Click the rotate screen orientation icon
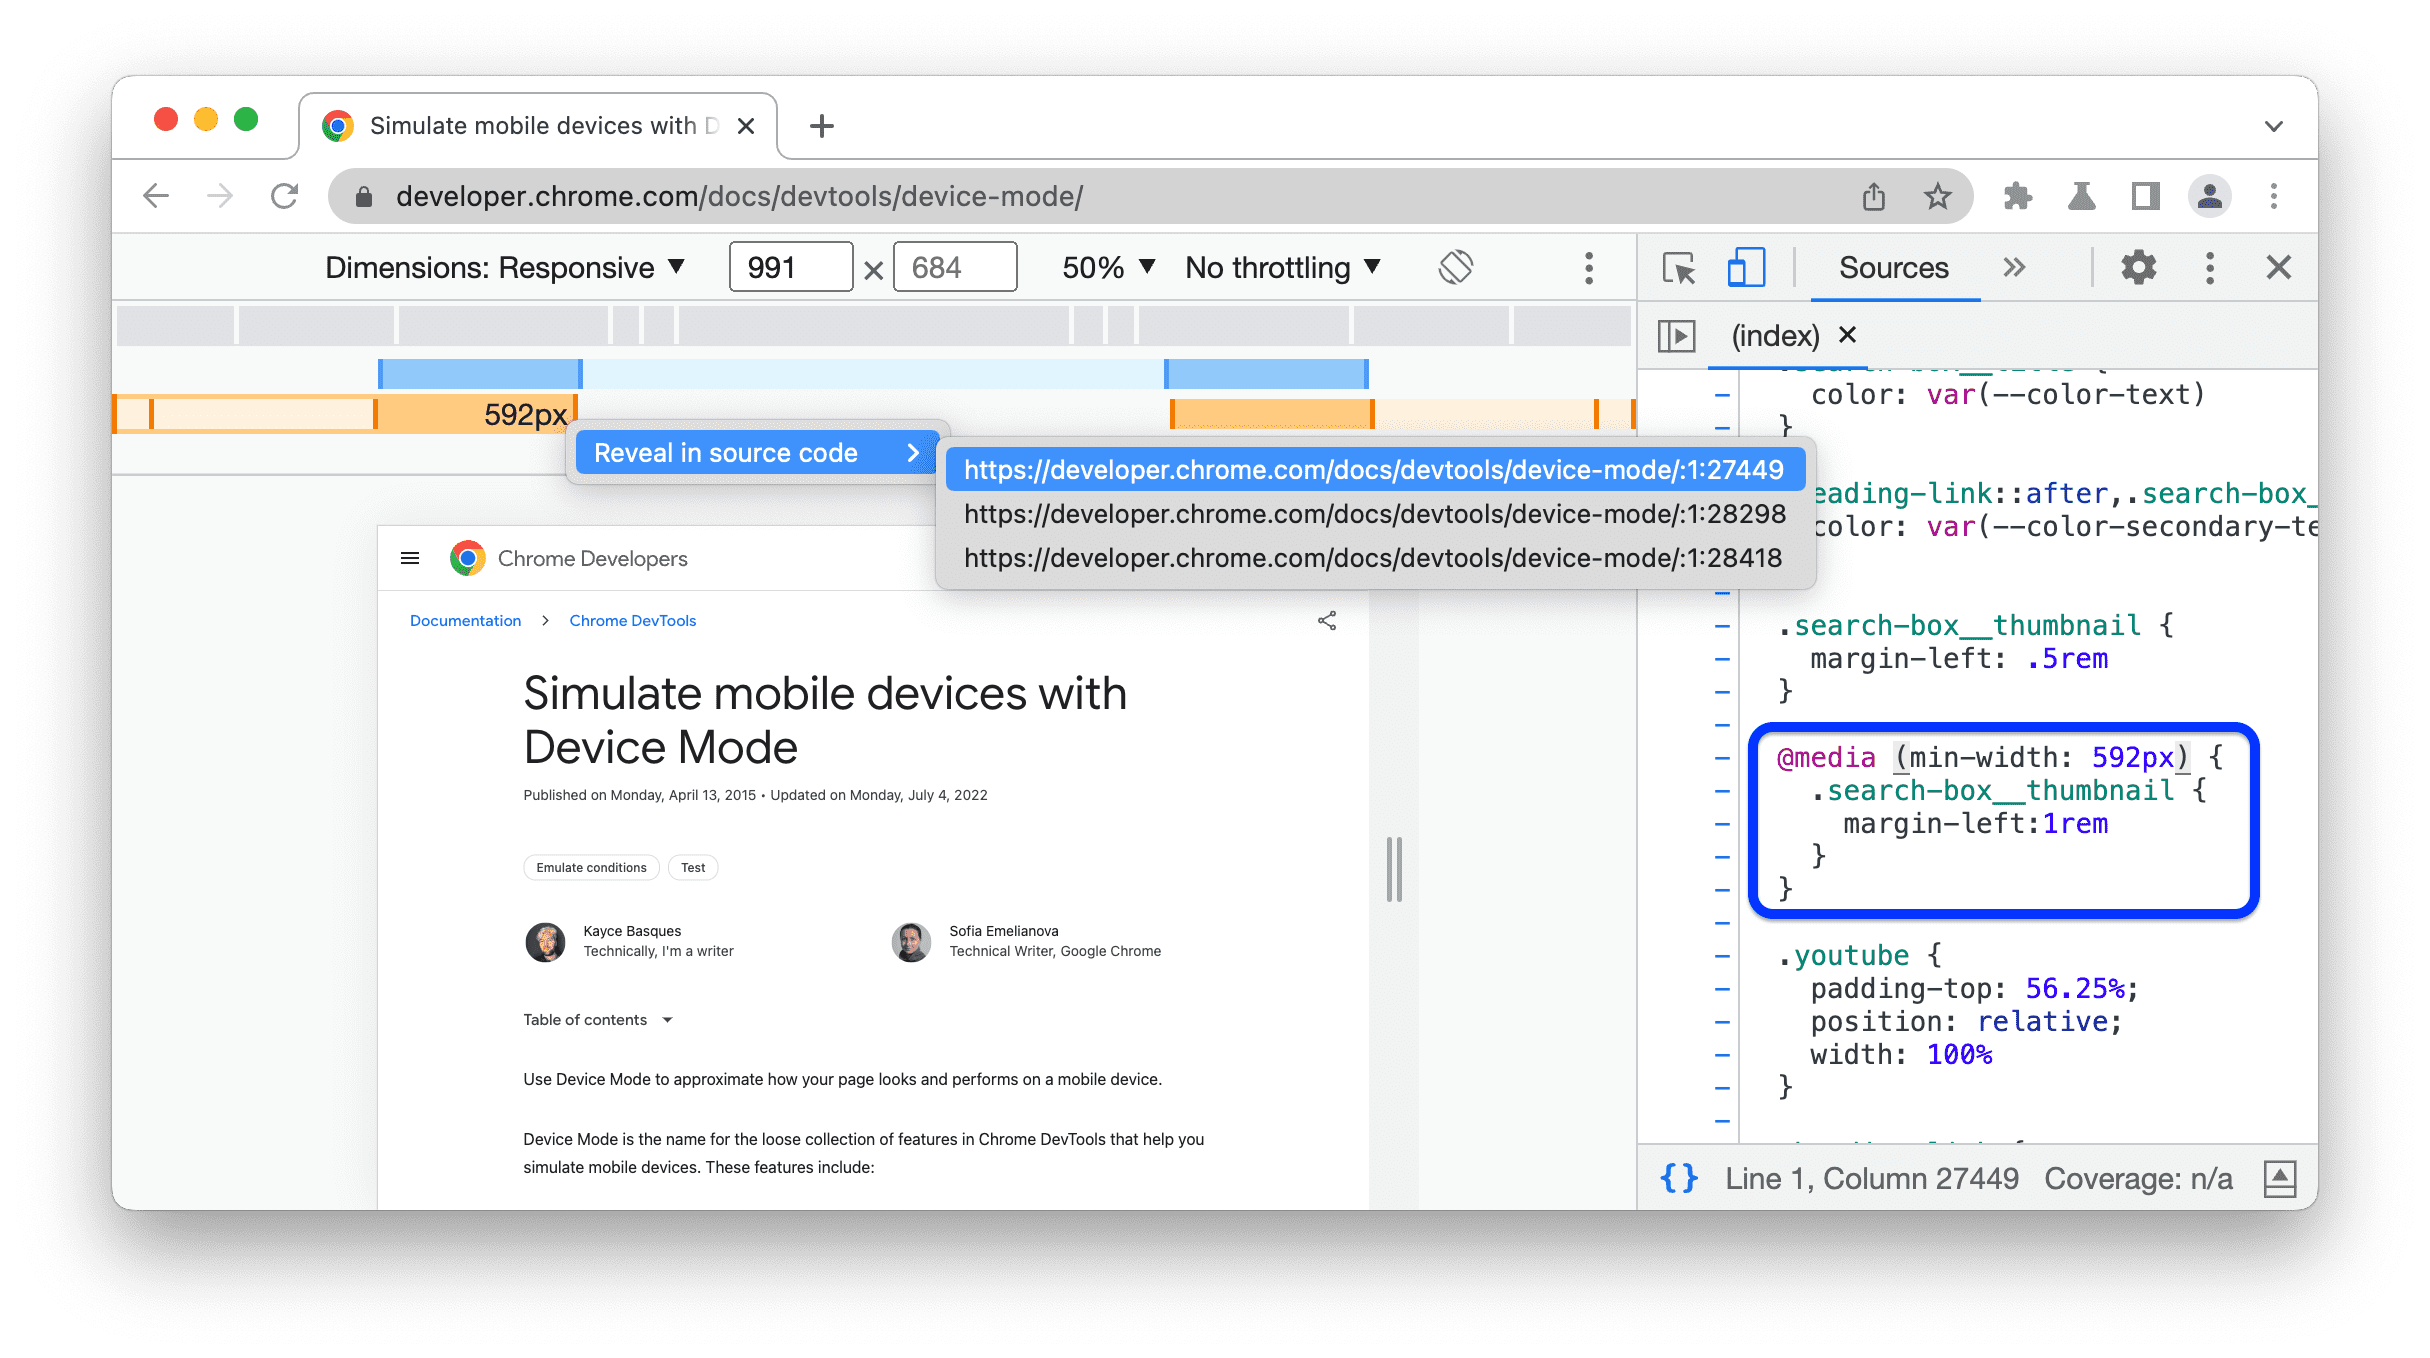The width and height of the screenshot is (2430, 1358). coord(1454,267)
